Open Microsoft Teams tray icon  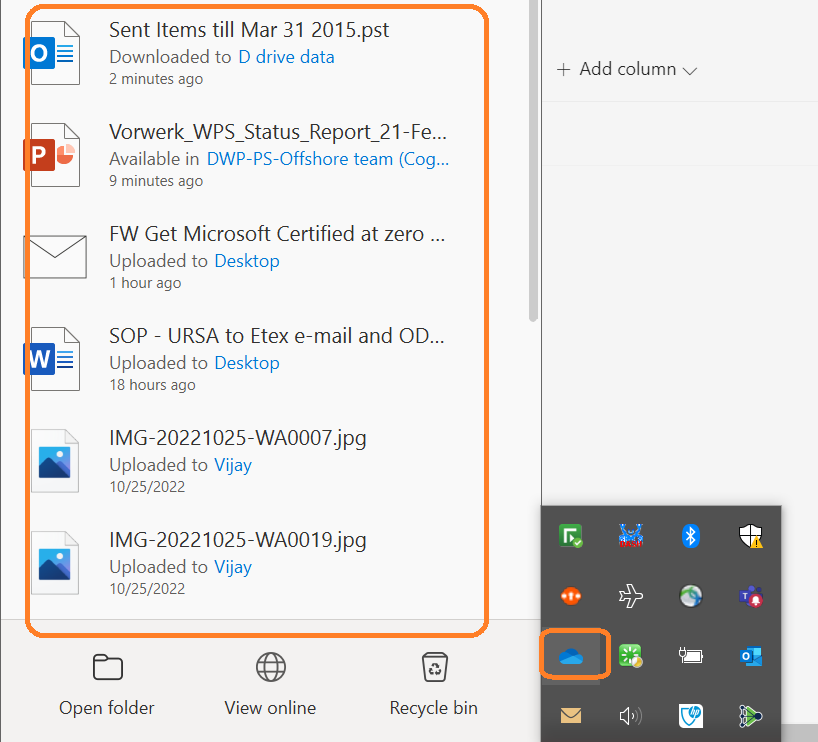point(750,596)
